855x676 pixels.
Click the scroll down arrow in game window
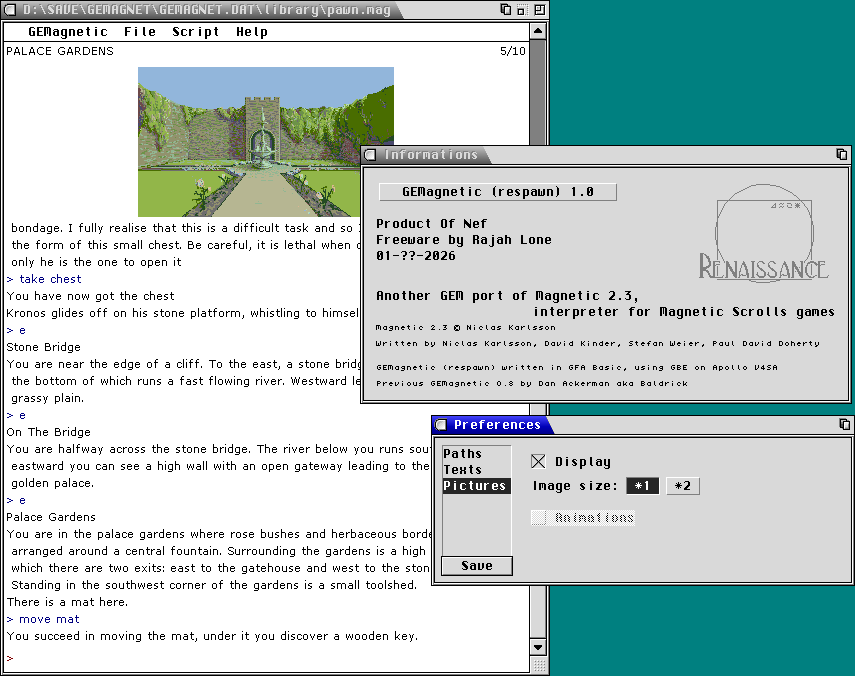(x=539, y=646)
